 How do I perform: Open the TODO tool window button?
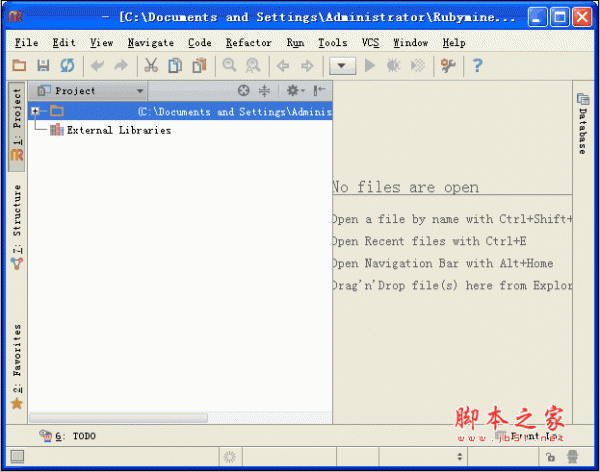(x=68, y=436)
